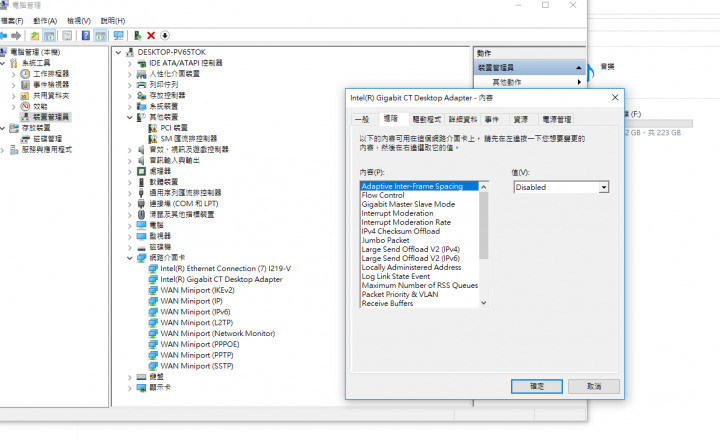Select Receive Buffers in property list

point(387,304)
